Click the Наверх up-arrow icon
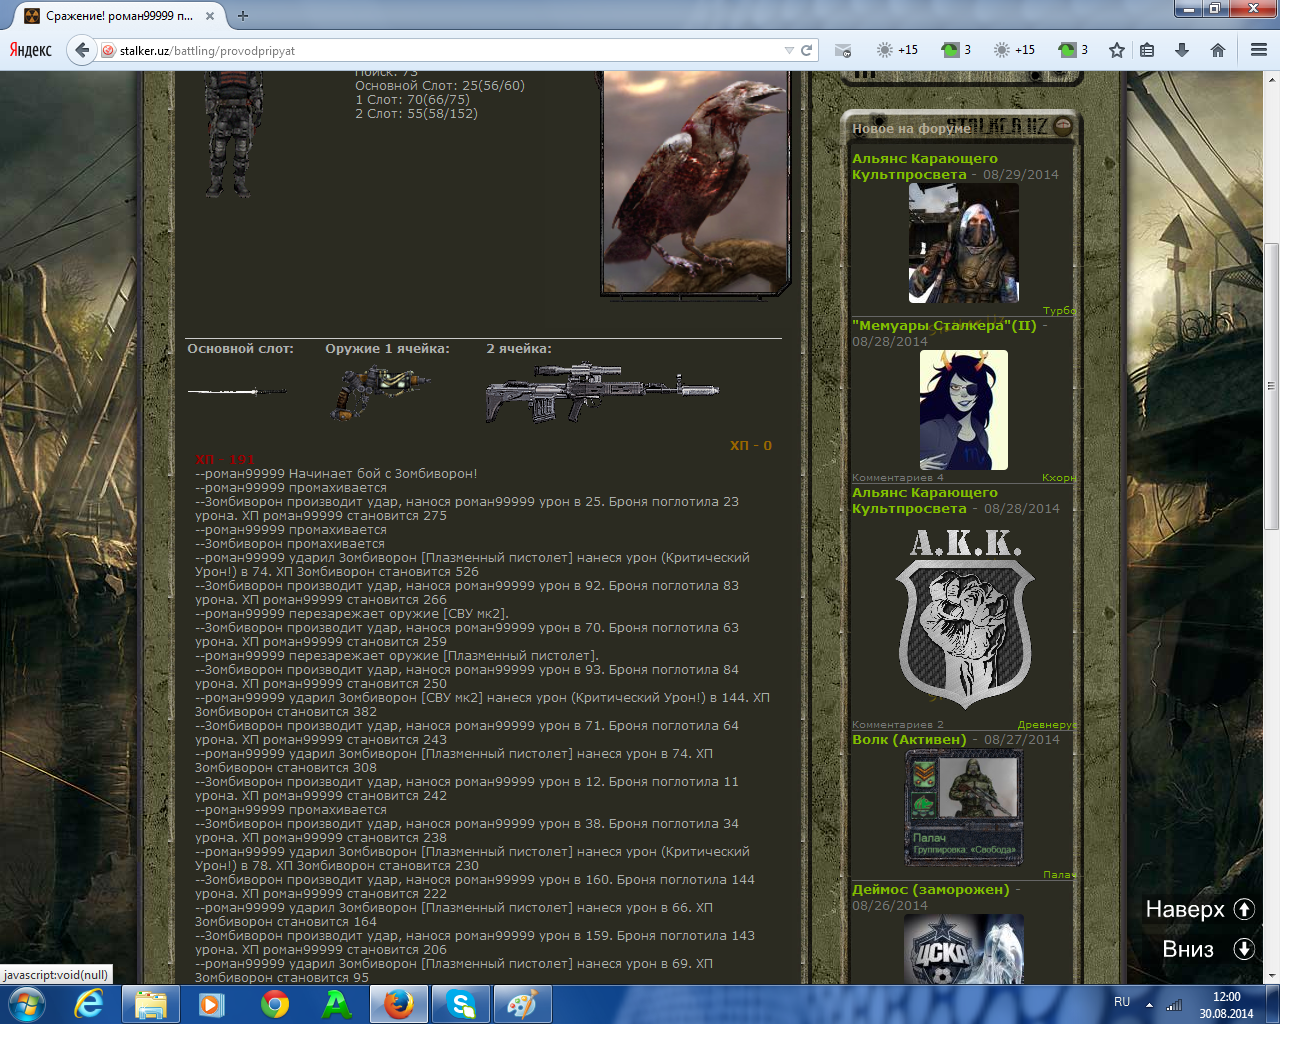This screenshot has height=1040, width=1300. tap(1244, 909)
